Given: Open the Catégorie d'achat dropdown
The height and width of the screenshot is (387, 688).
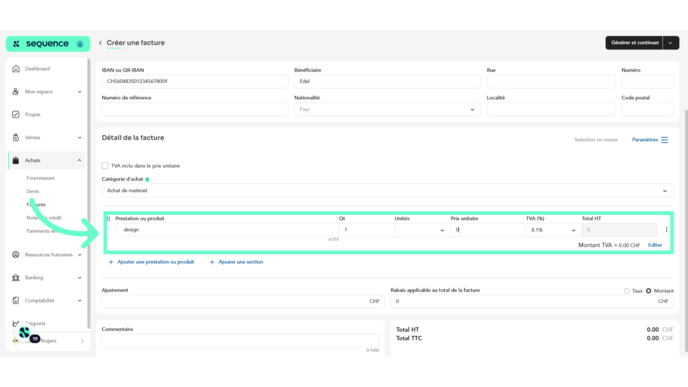Looking at the screenshot, I should (387, 190).
